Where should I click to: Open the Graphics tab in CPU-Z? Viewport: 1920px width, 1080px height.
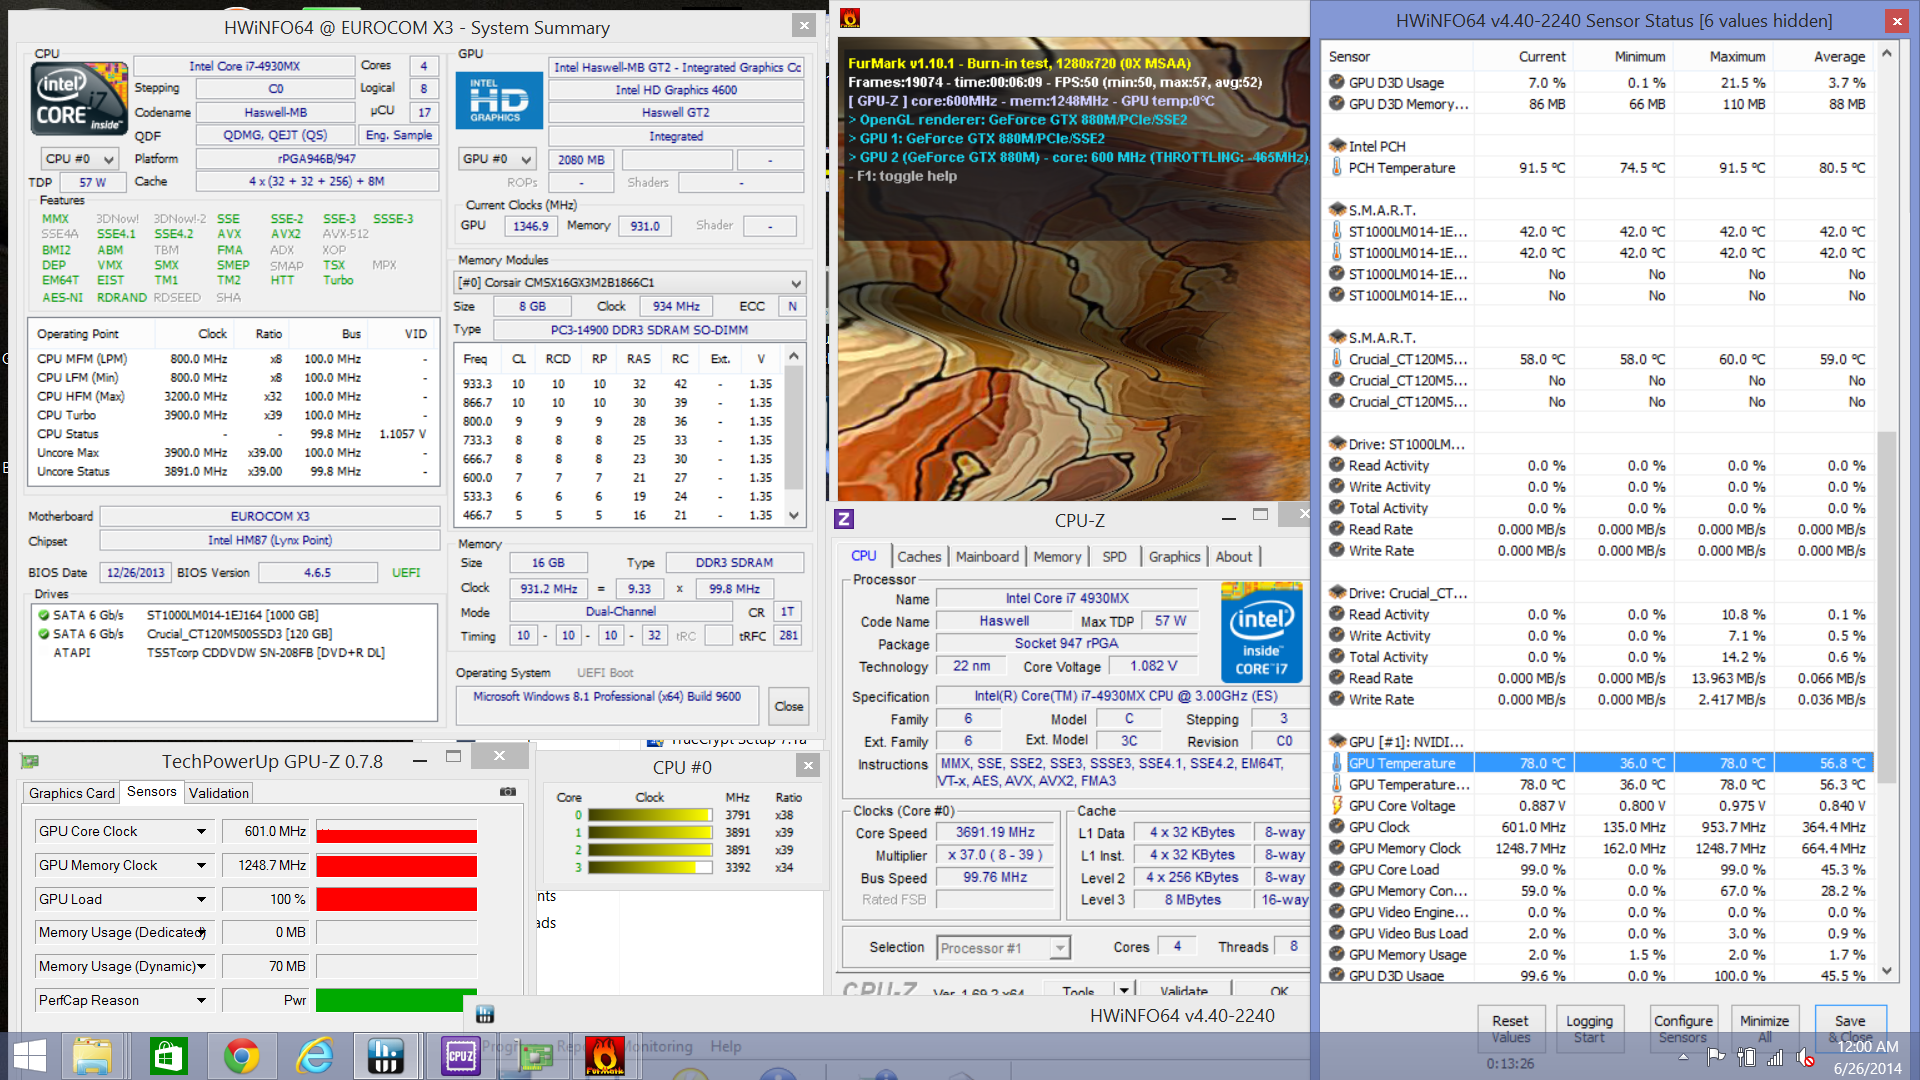(1174, 557)
